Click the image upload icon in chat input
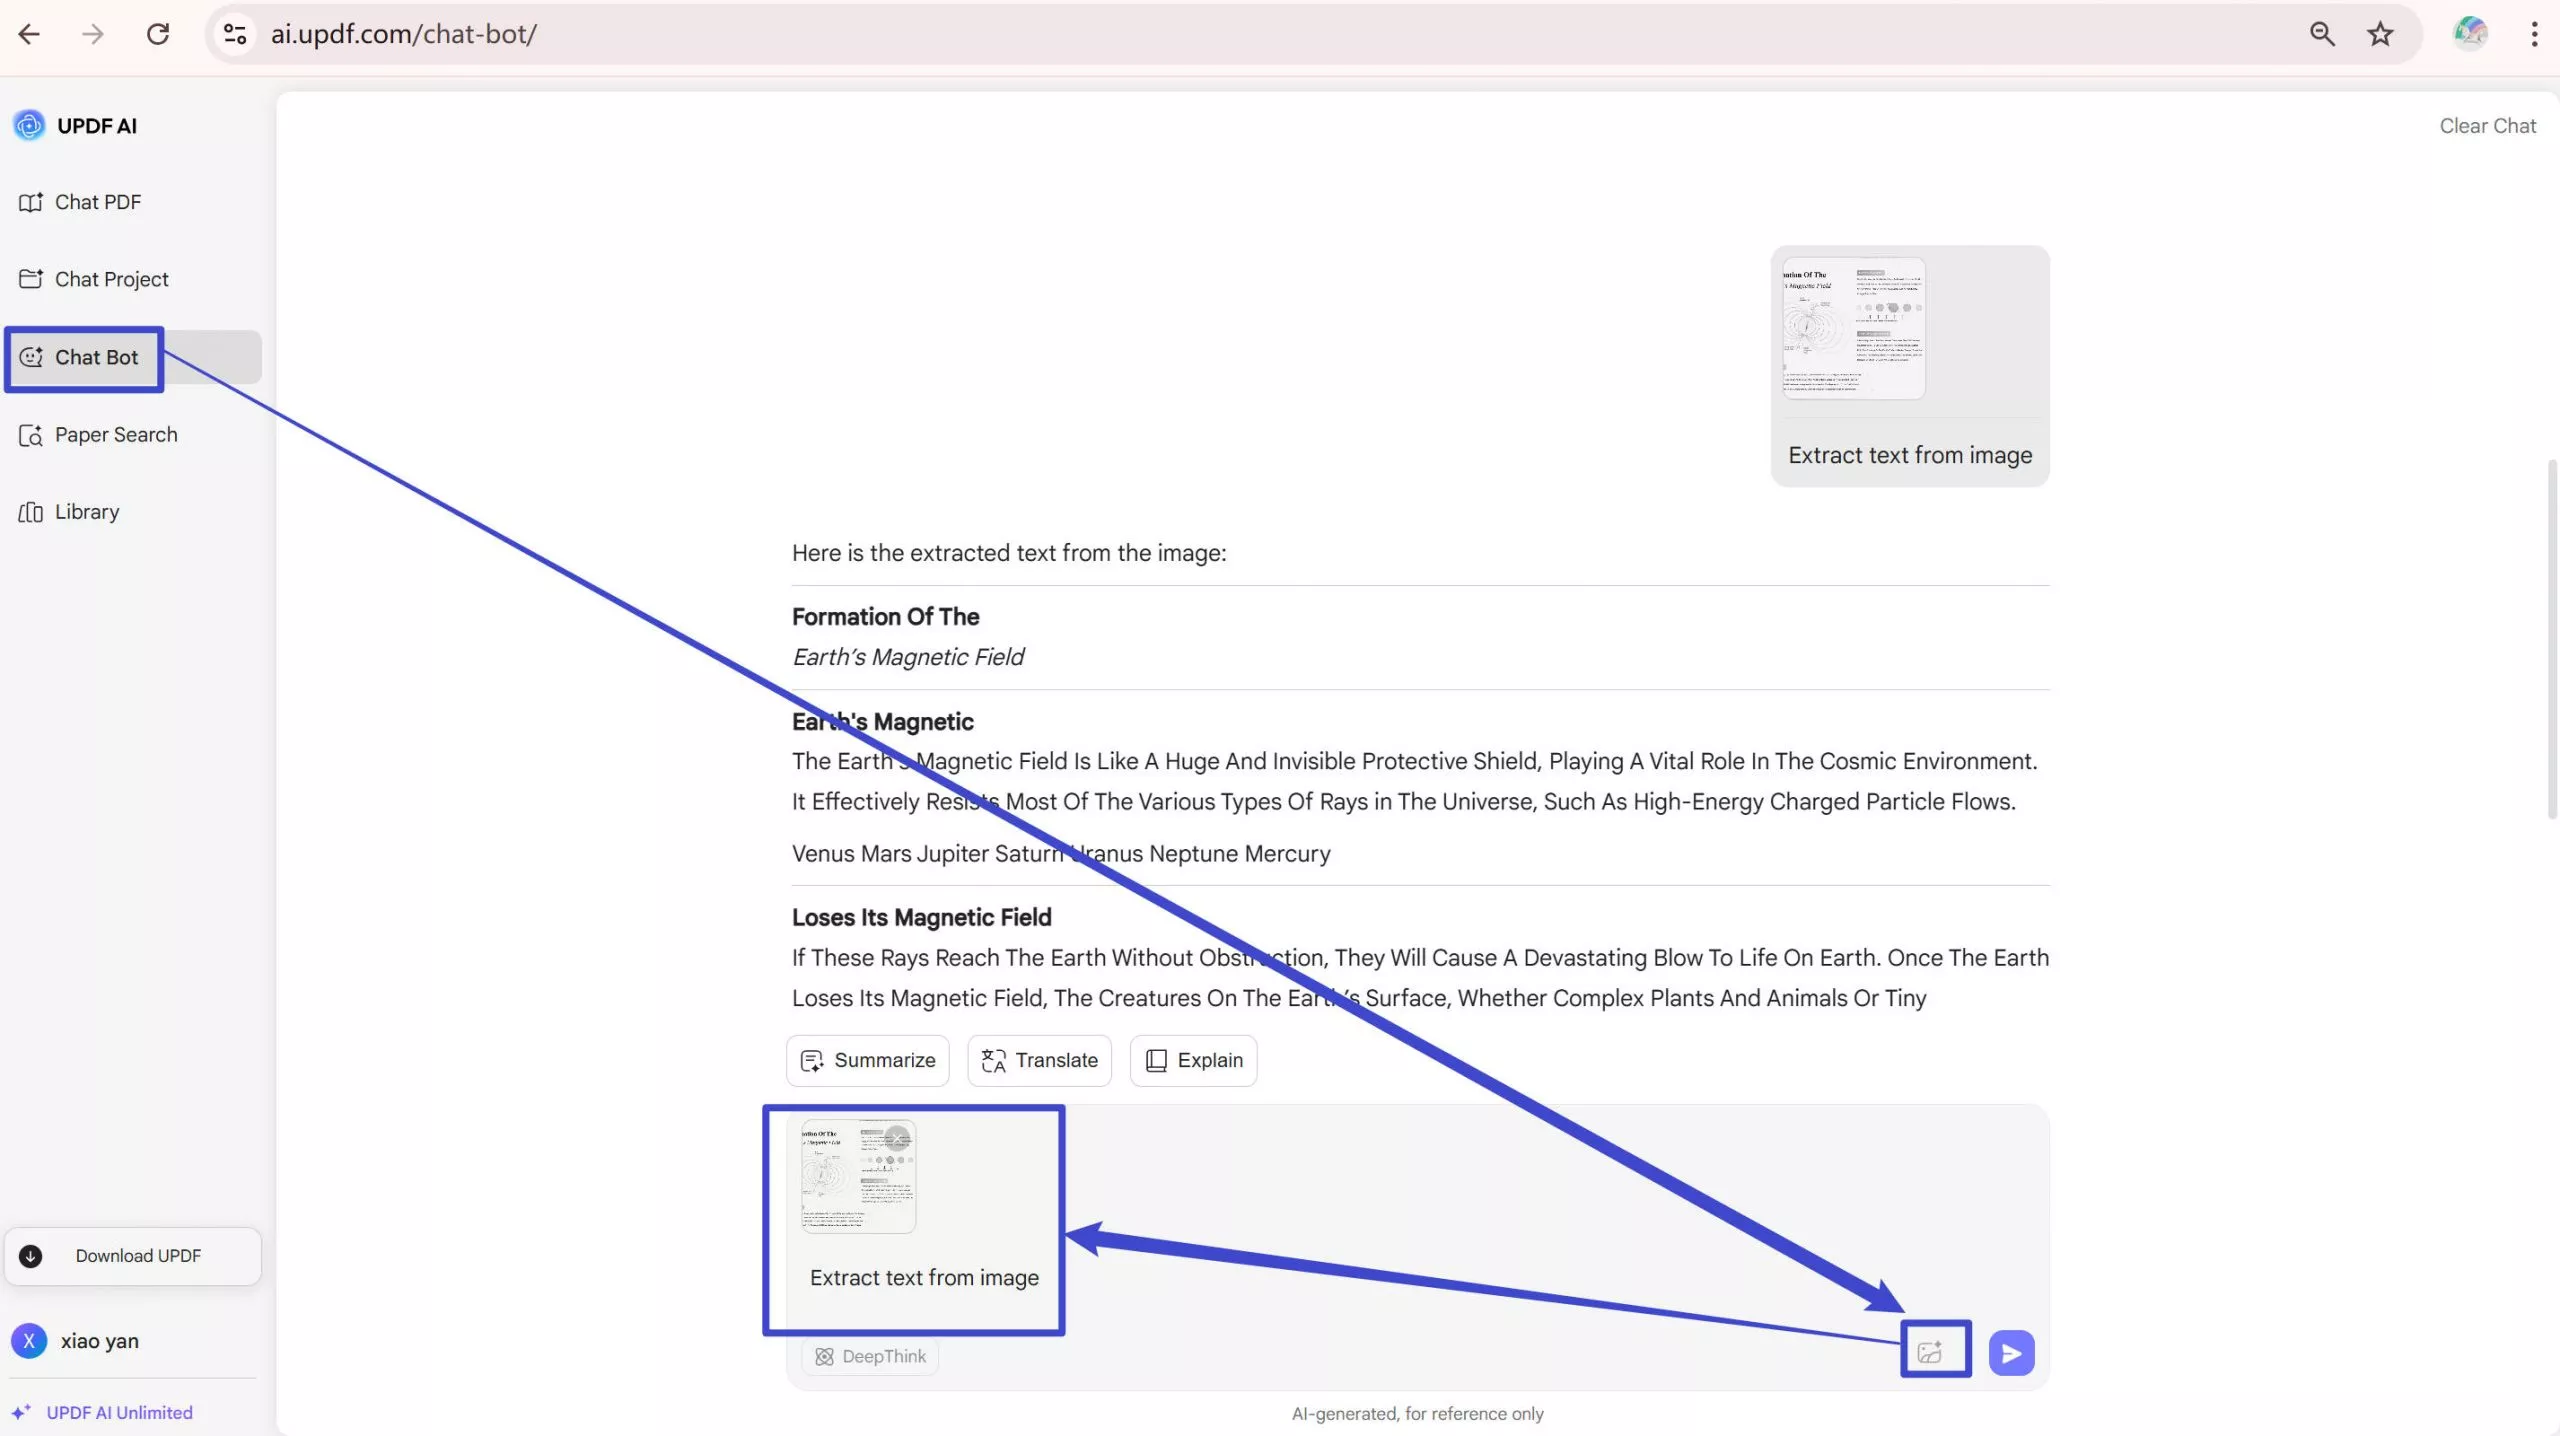The image size is (2560, 1436). coord(1930,1352)
